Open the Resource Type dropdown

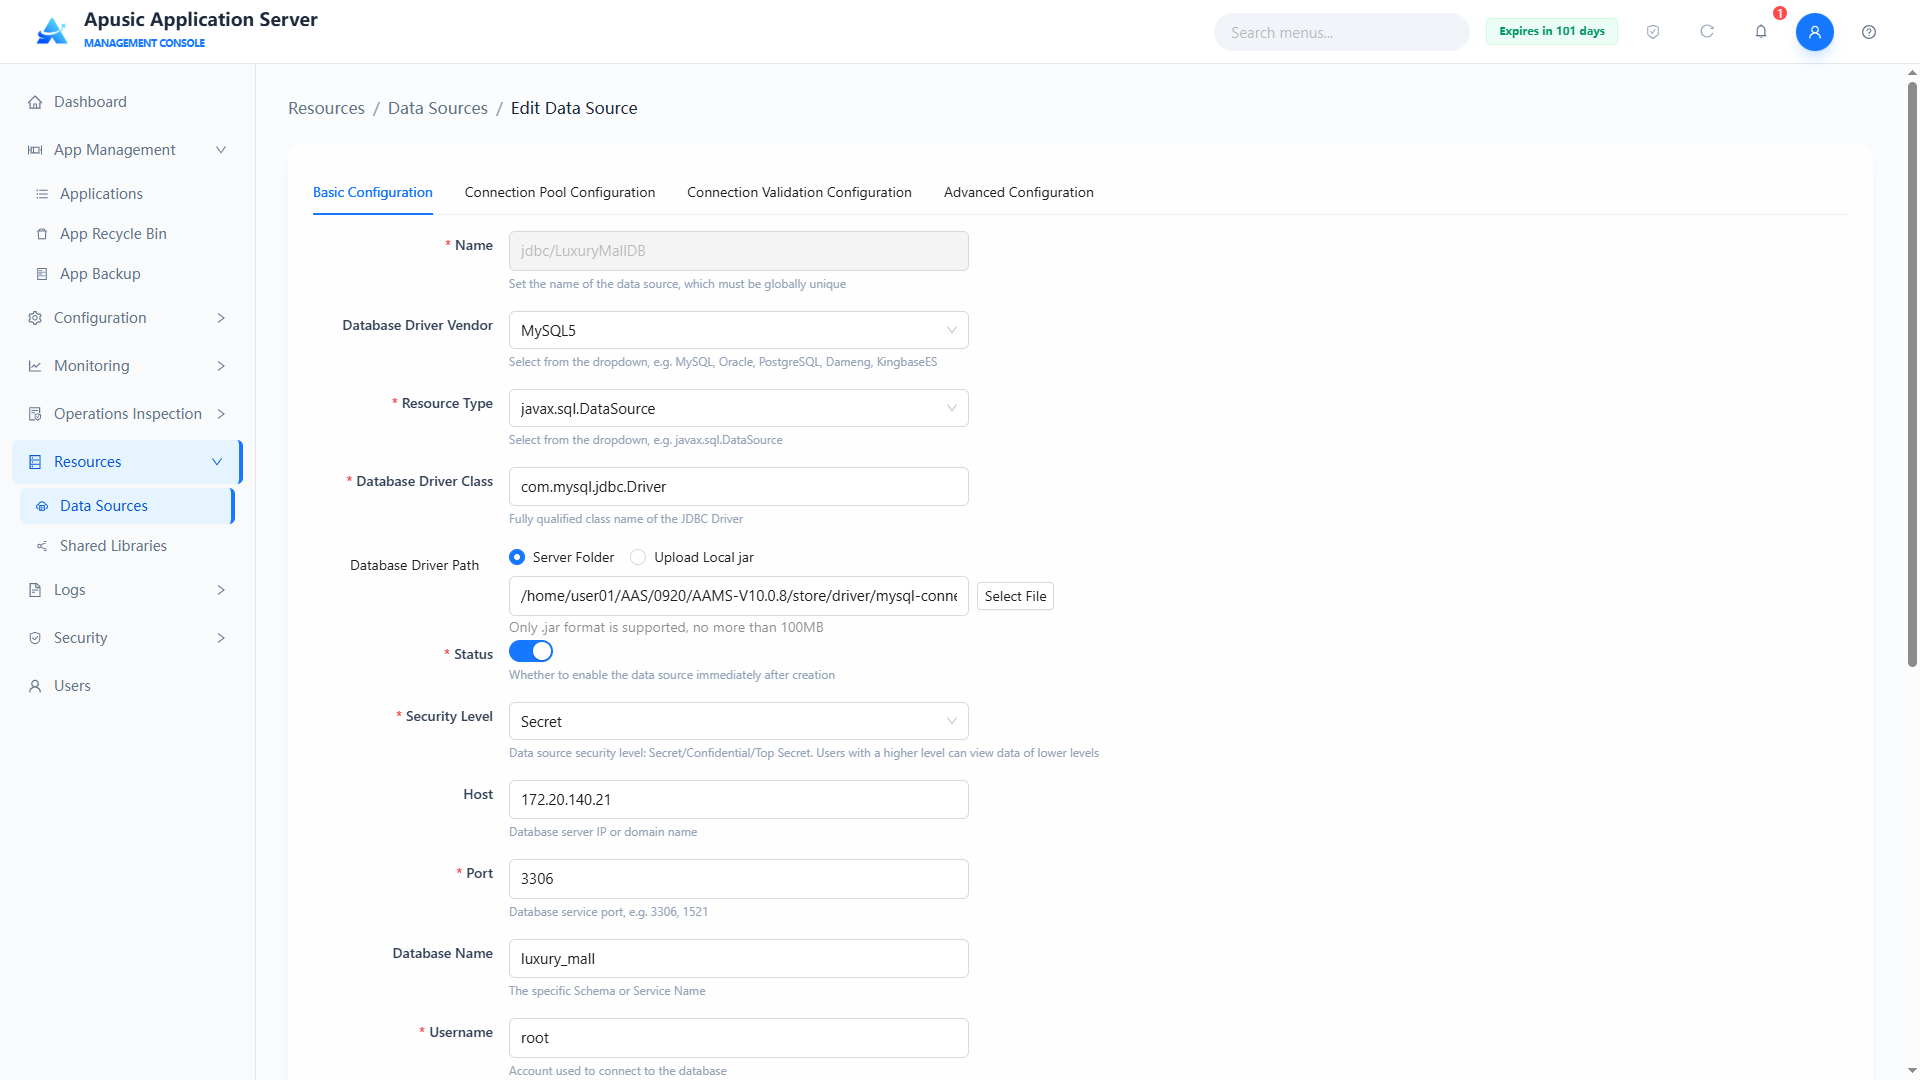coord(738,408)
